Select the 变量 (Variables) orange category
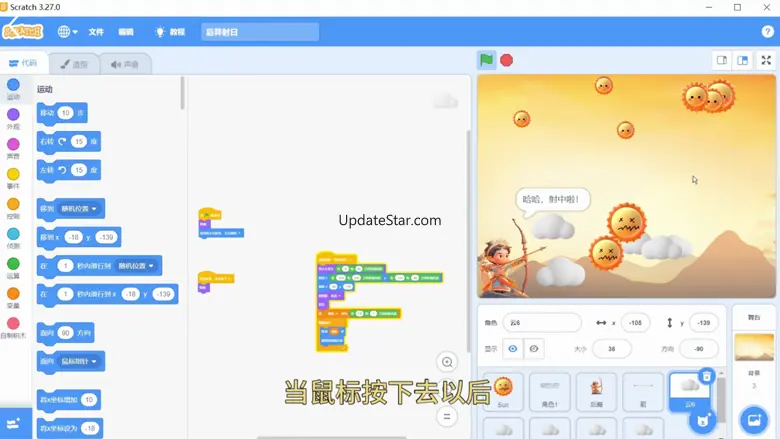The width and height of the screenshot is (780, 439). click(x=13, y=298)
